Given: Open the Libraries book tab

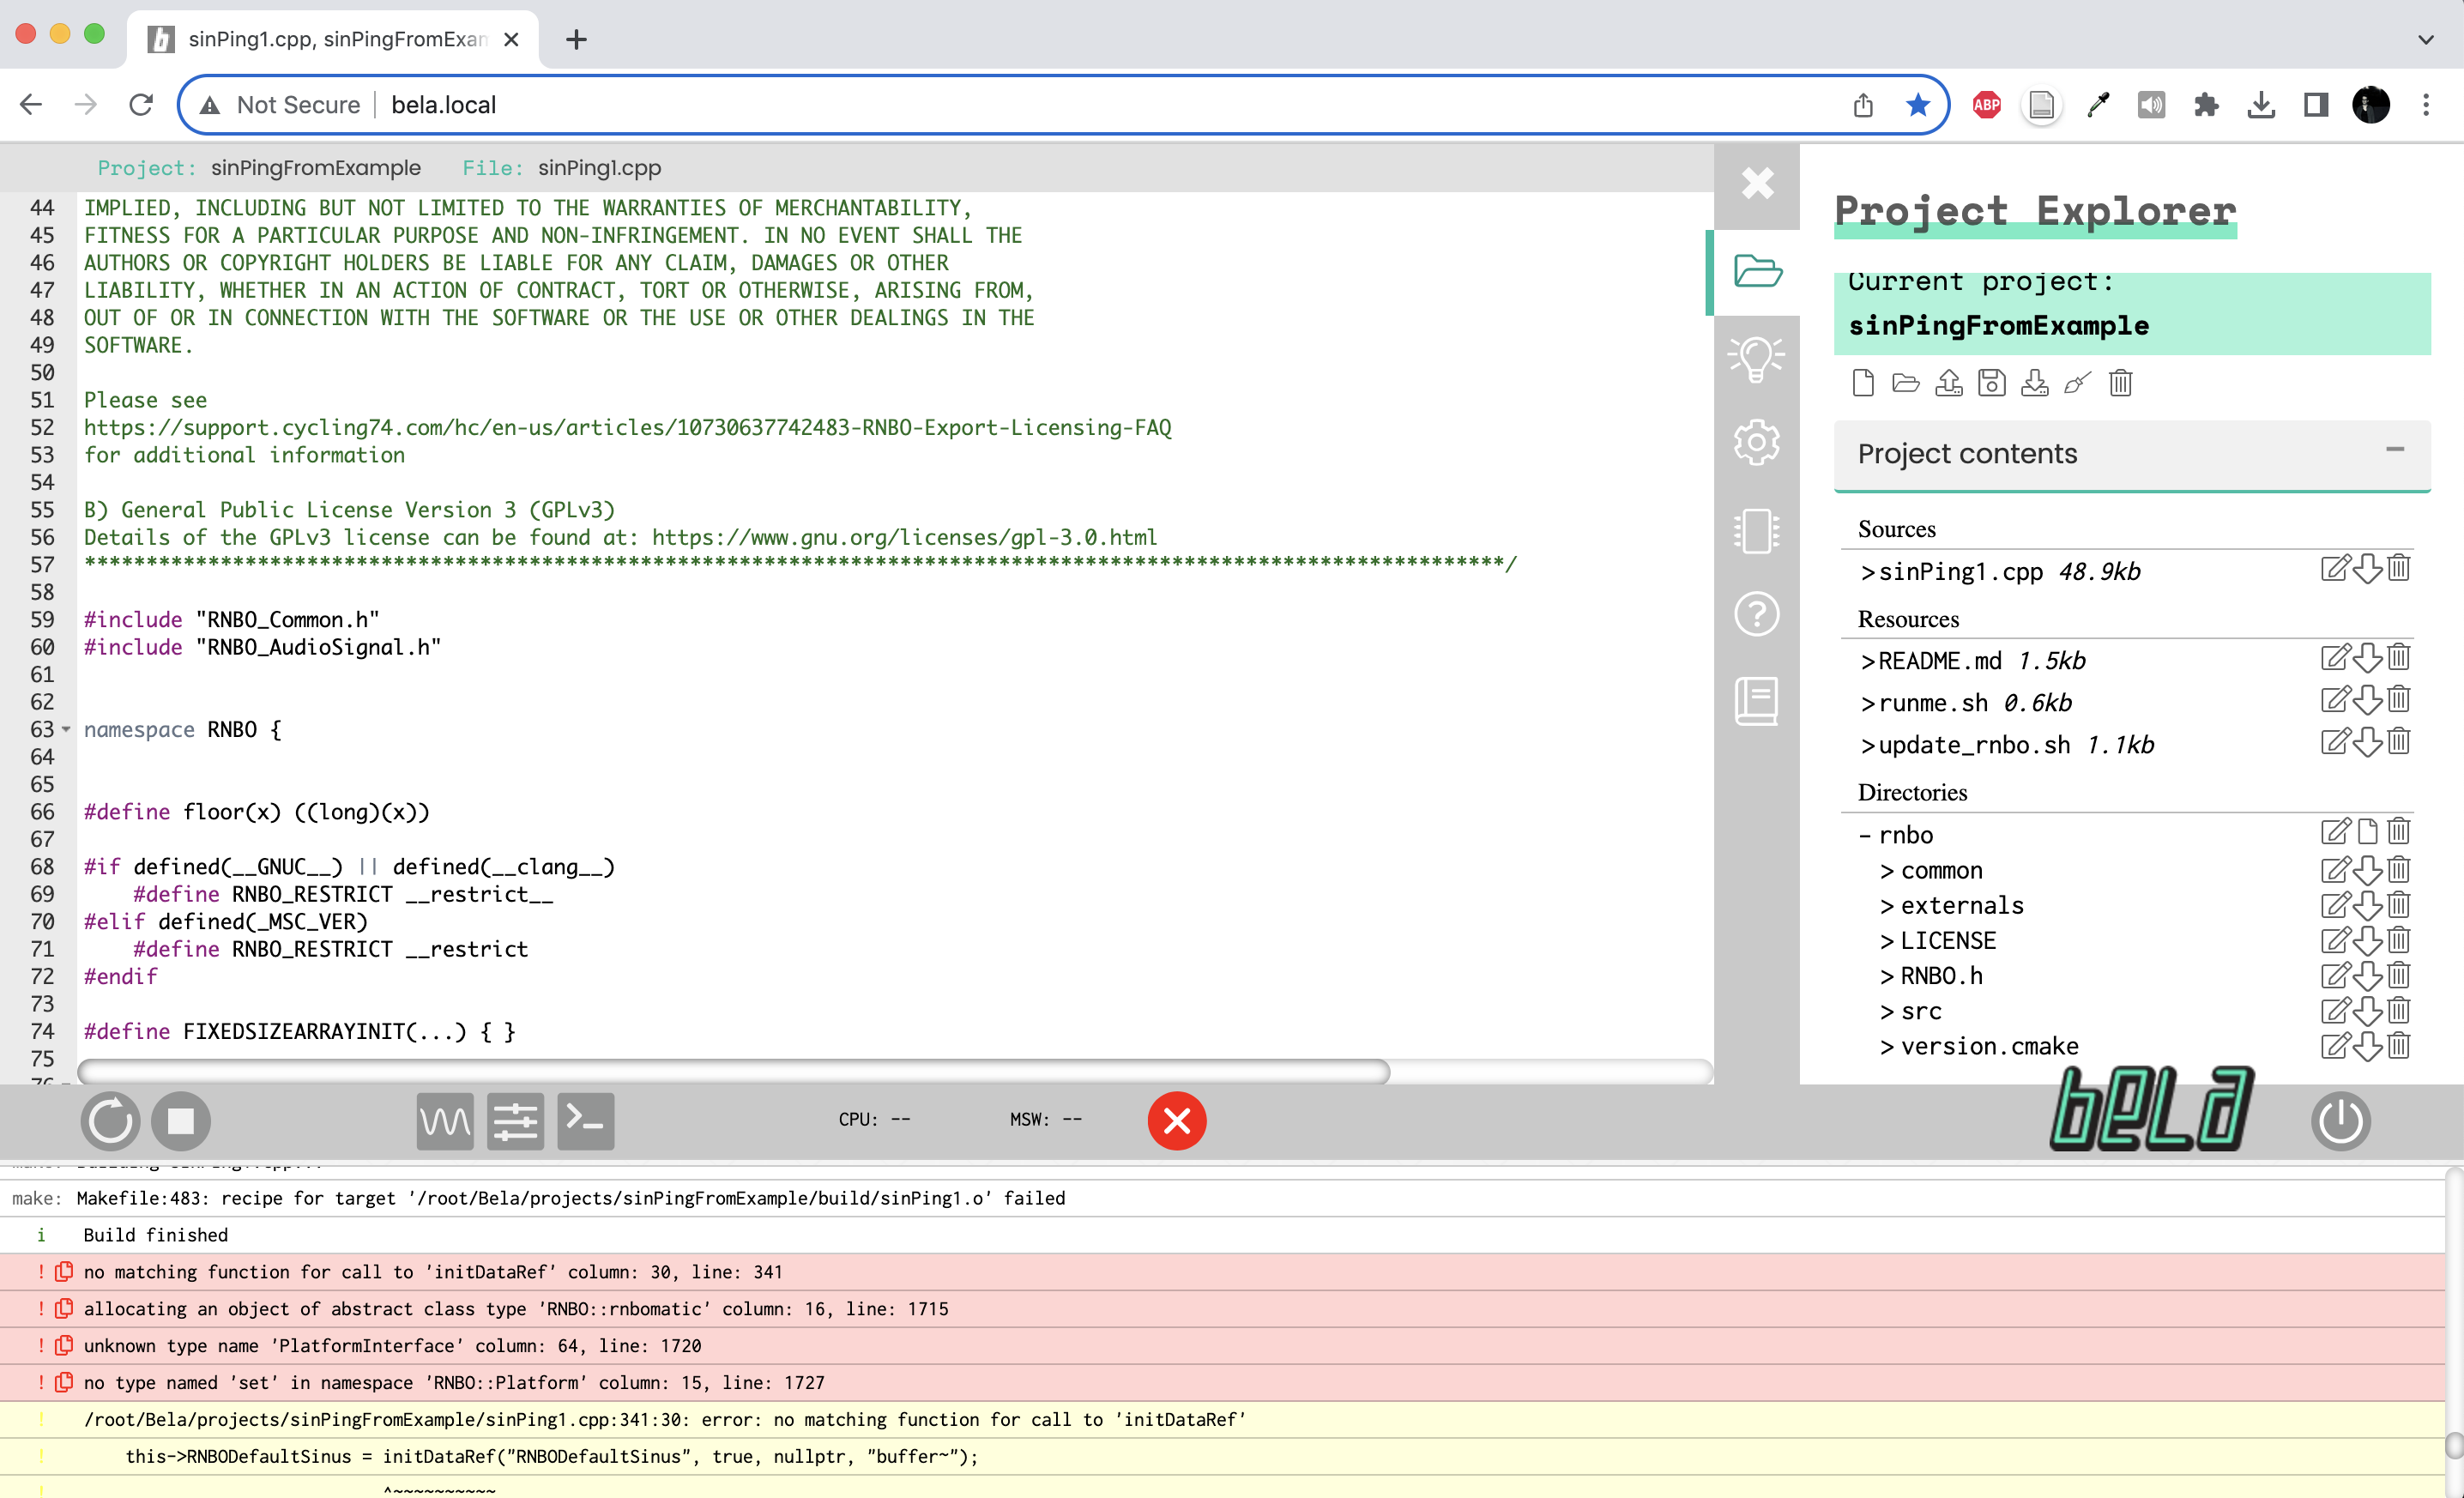Looking at the screenshot, I should click(1757, 701).
